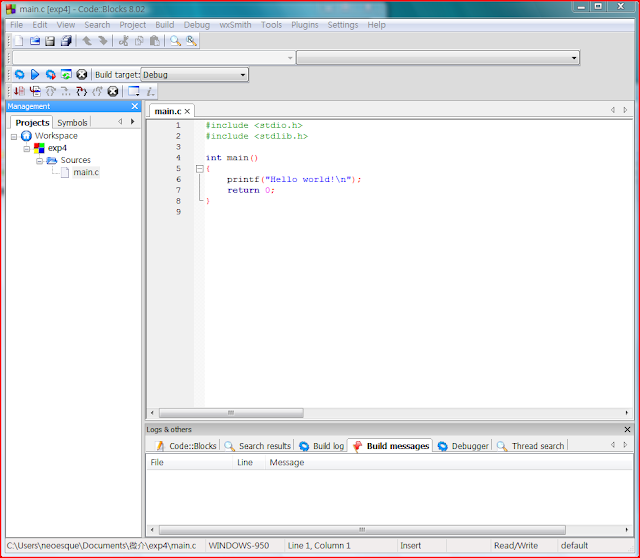Select main.c in the project tree
Image resolution: width=640 pixels, height=558 pixels.
pyautogui.click(x=86, y=172)
